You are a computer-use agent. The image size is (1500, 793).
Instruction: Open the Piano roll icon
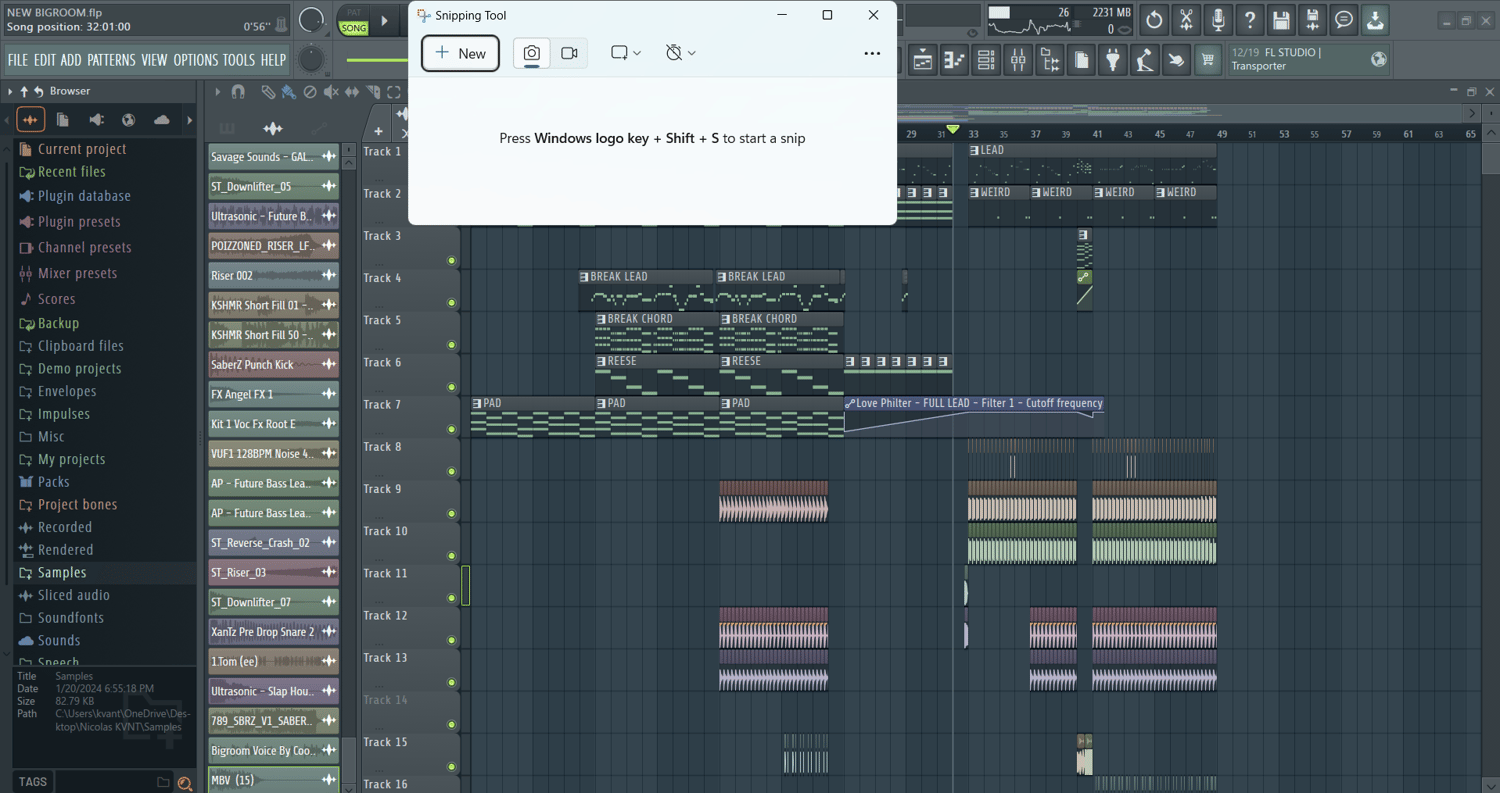click(x=954, y=61)
